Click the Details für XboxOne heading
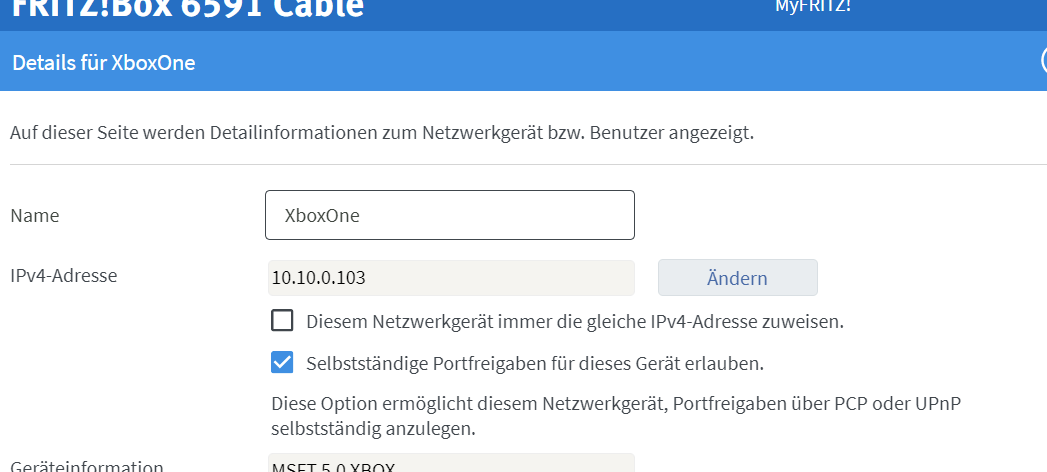This screenshot has height=472, width=1047. tap(103, 63)
